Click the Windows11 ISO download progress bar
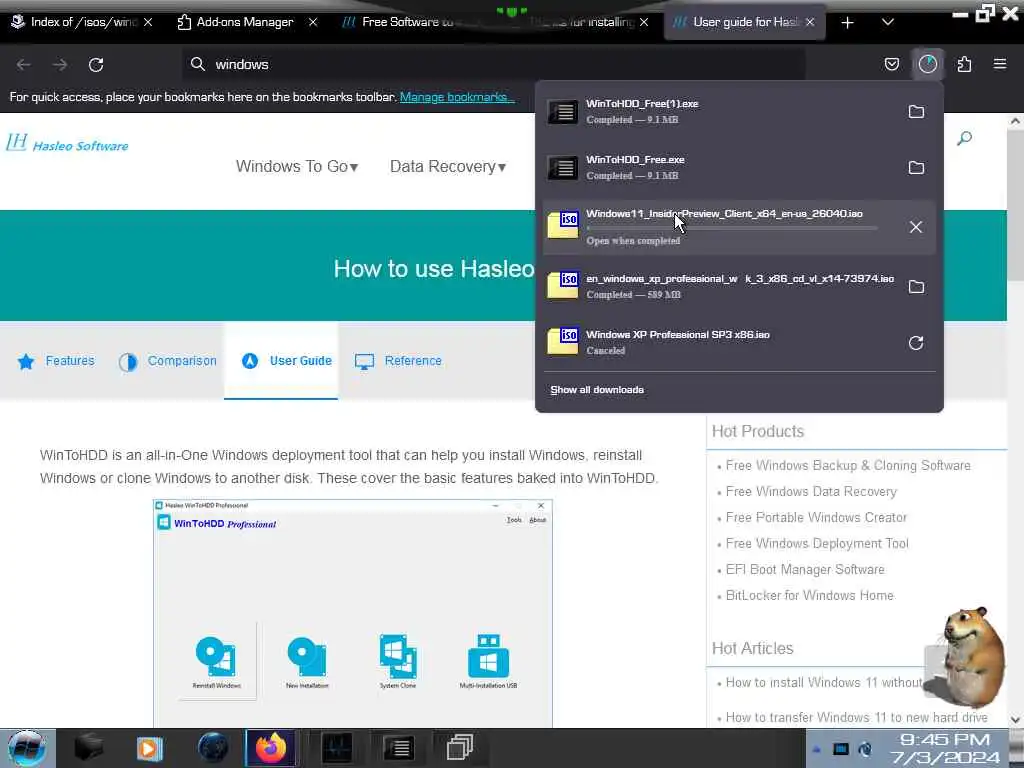This screenshot has width=1024, height=768. click(x=731, y=228)
